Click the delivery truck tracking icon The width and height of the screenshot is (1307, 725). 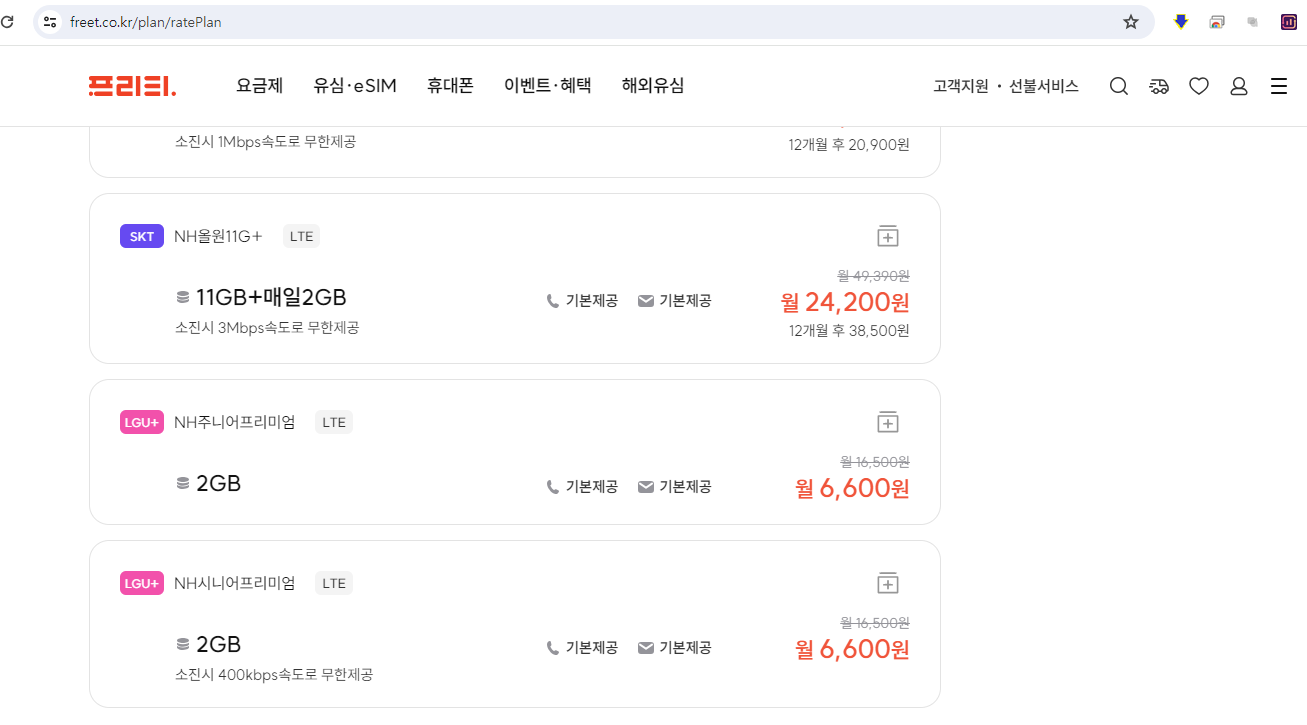pos(1158,86)
